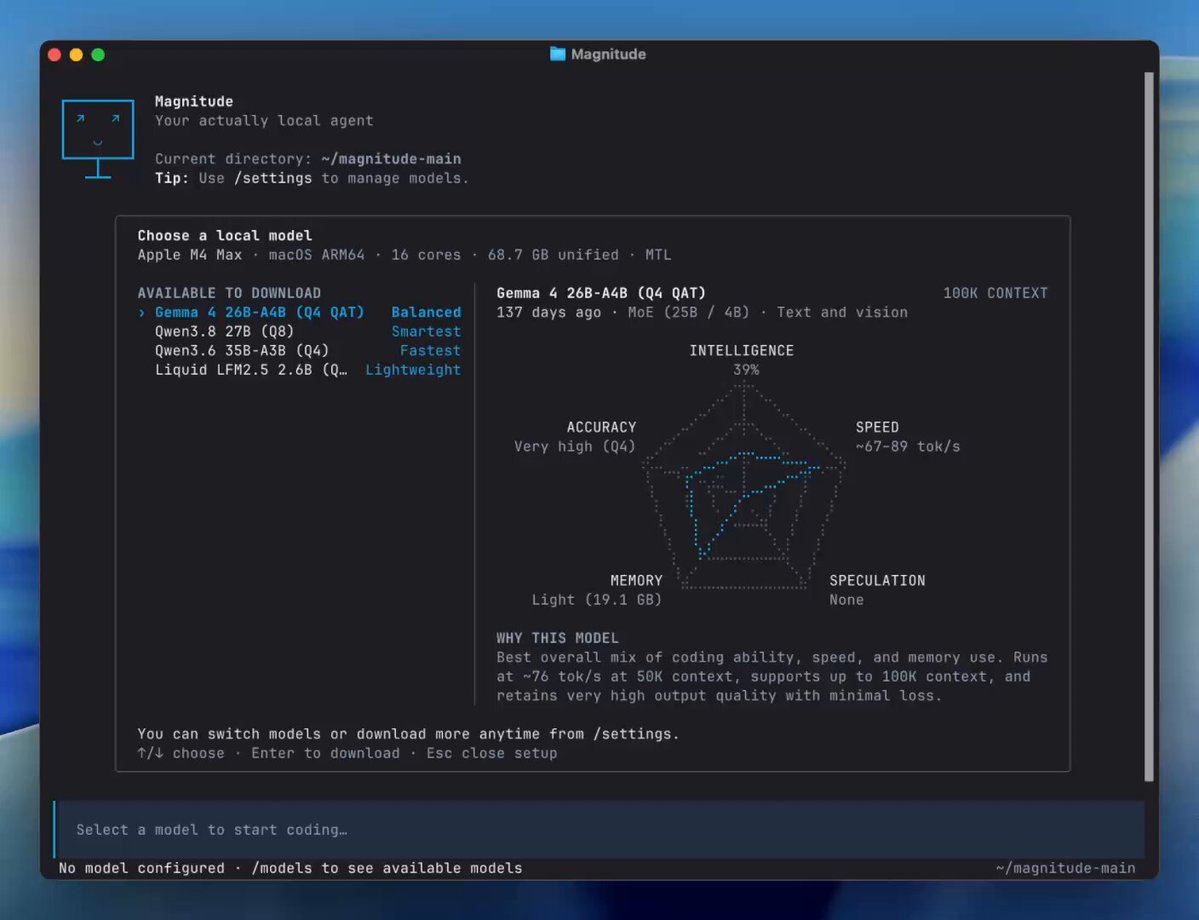Click the 'You can switch models' info line
This screenshot has width=1199, height=920.
pos(408,734)
